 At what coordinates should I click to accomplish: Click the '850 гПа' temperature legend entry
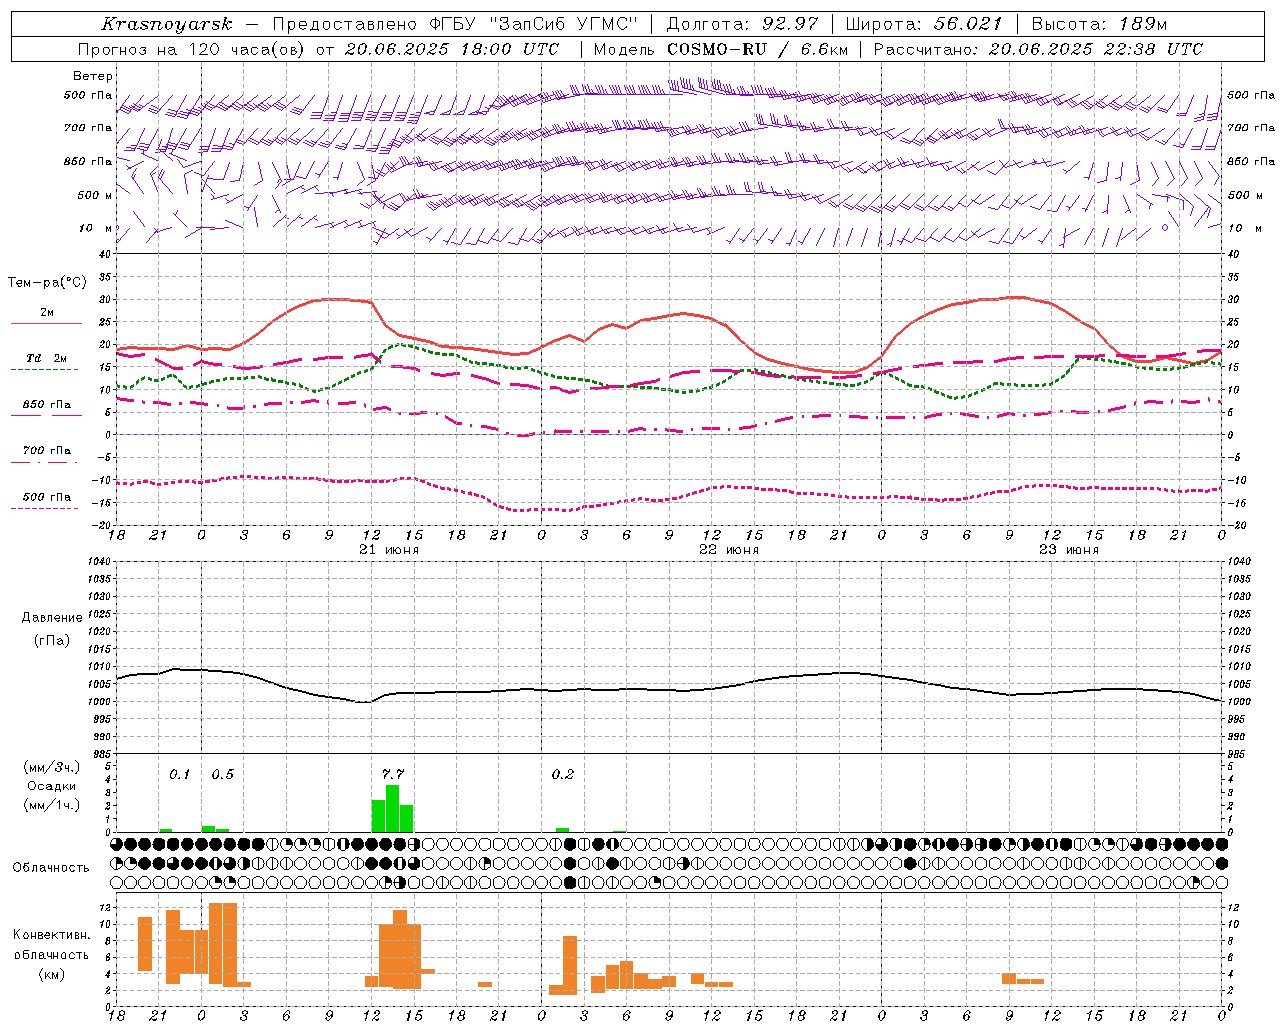[47, 405]
